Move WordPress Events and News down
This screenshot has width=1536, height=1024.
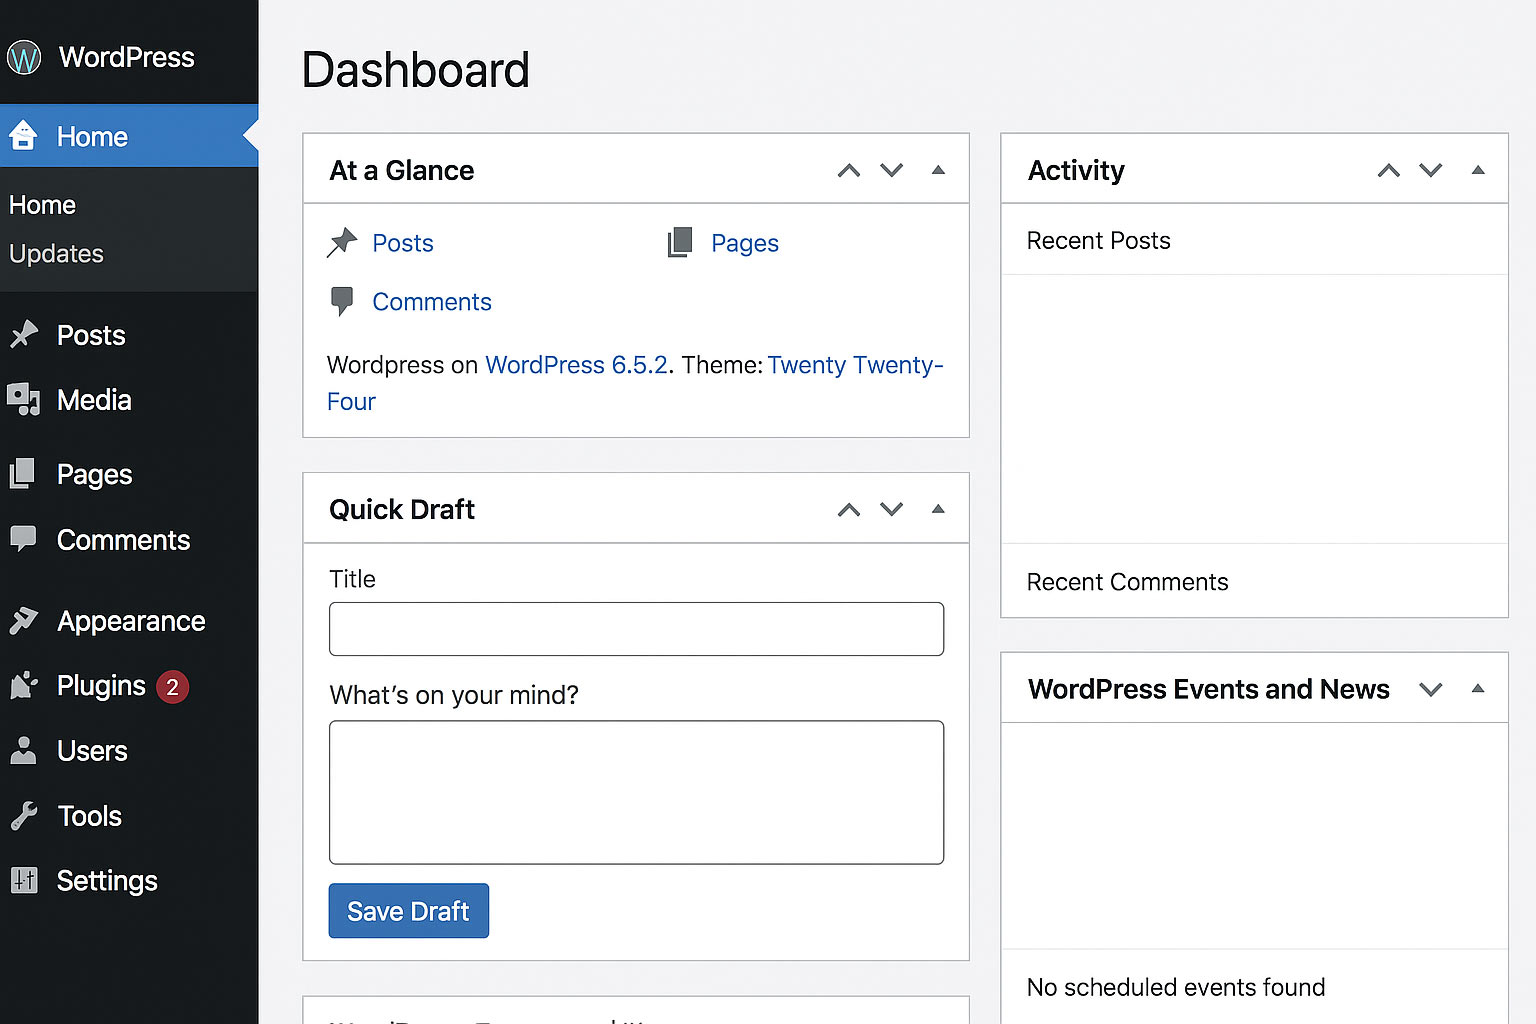[x=1431, y=689]
